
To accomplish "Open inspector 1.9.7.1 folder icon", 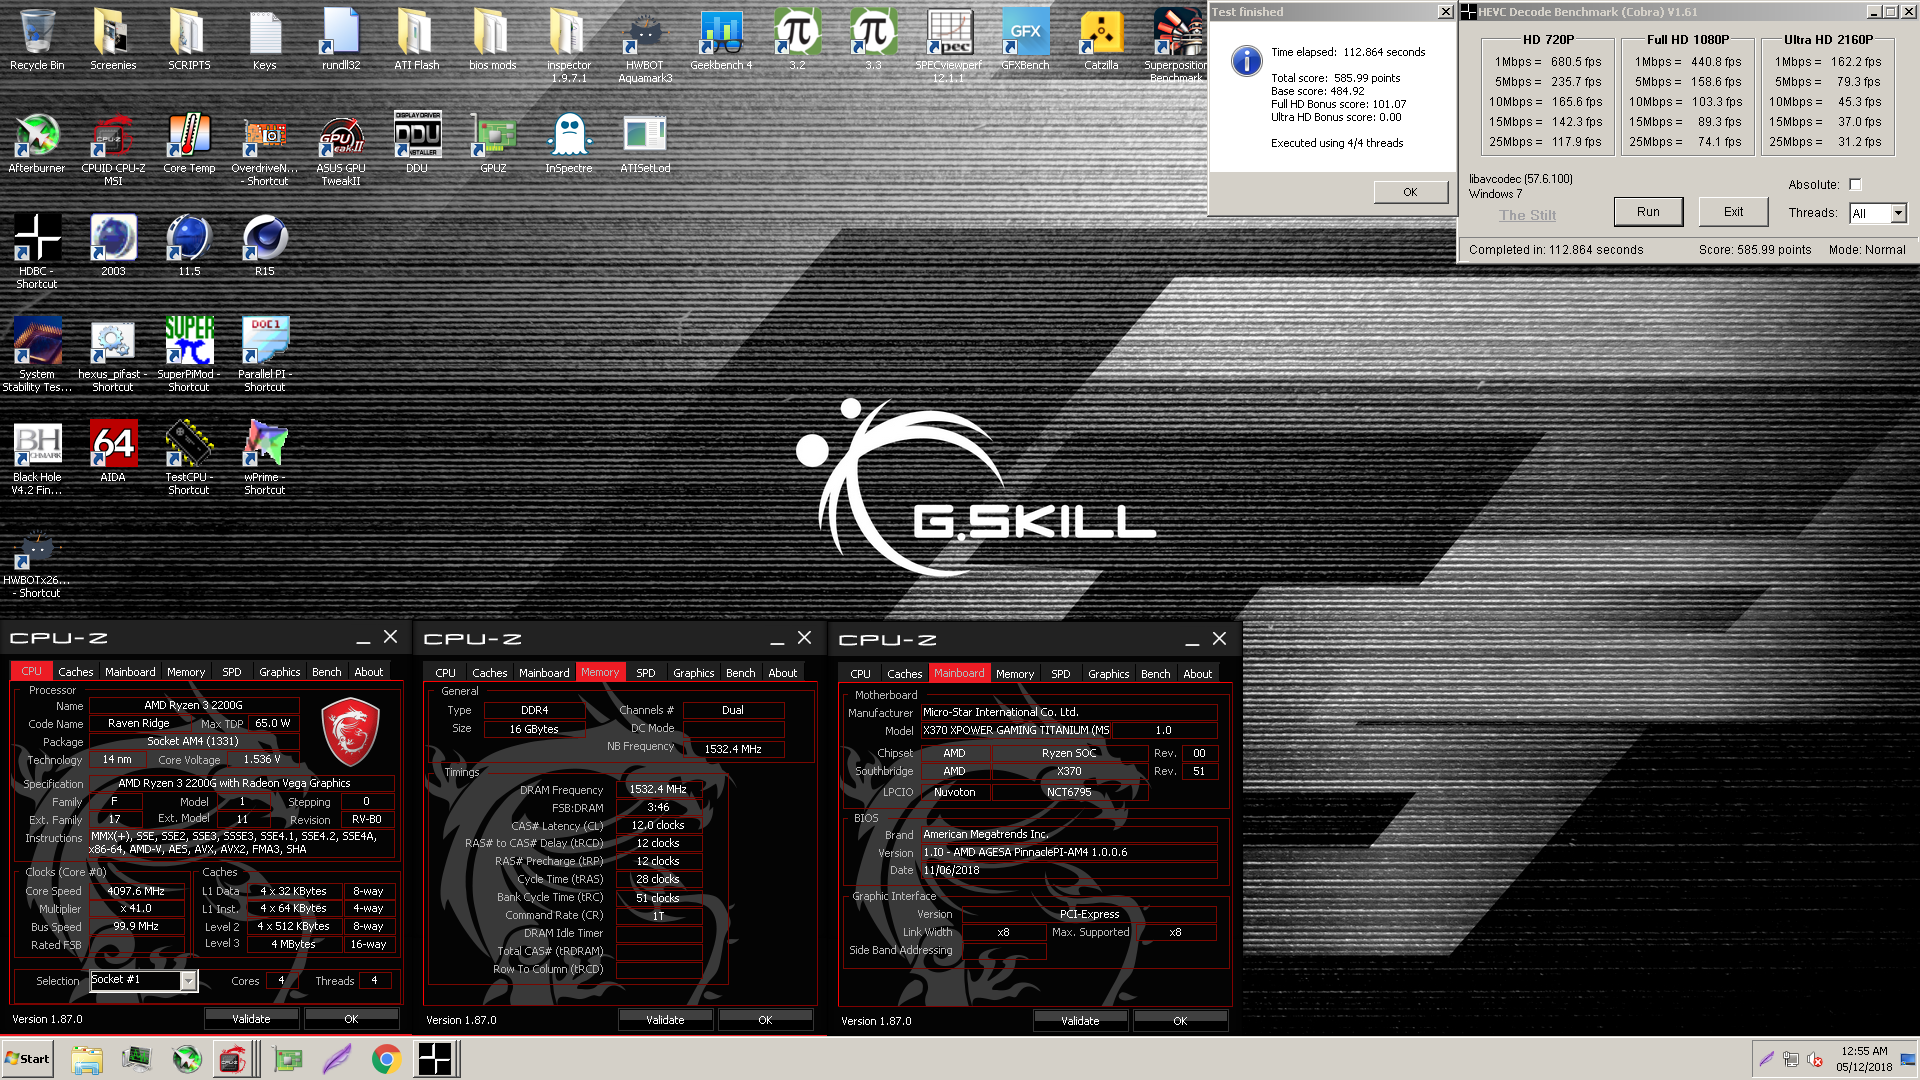I will click(569, 46).
